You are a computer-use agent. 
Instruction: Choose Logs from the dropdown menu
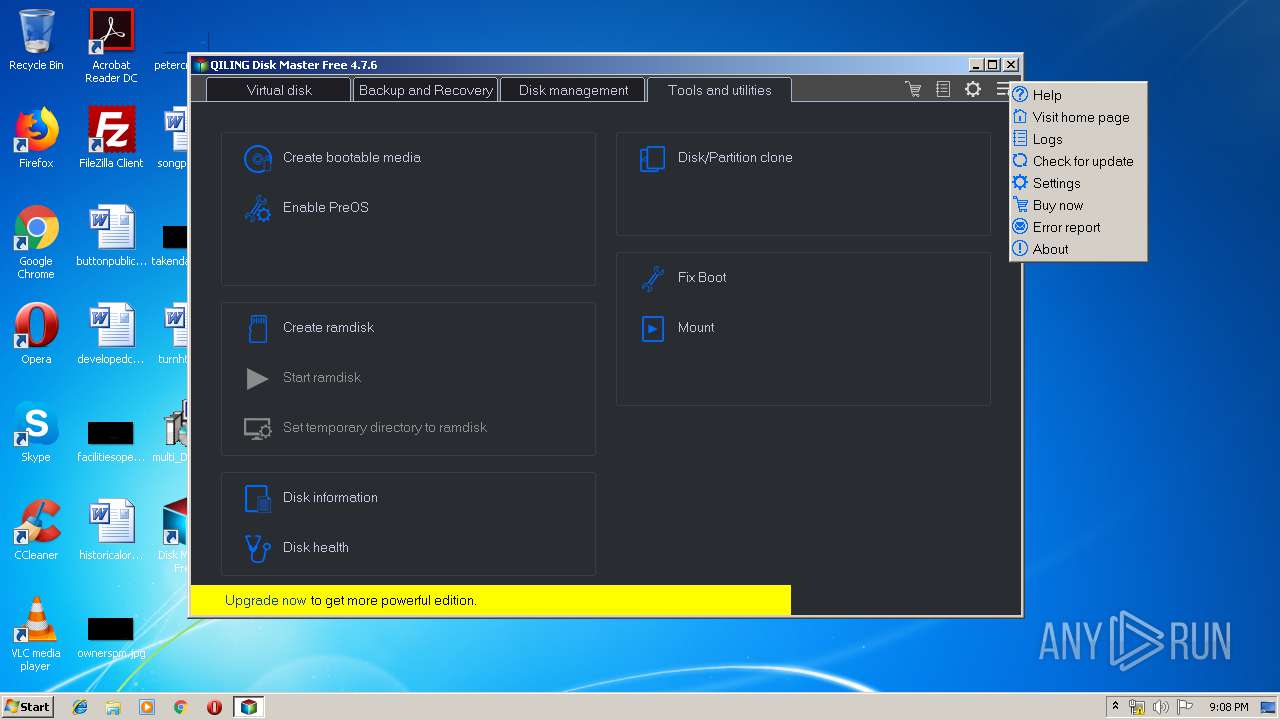[1078, 139]
